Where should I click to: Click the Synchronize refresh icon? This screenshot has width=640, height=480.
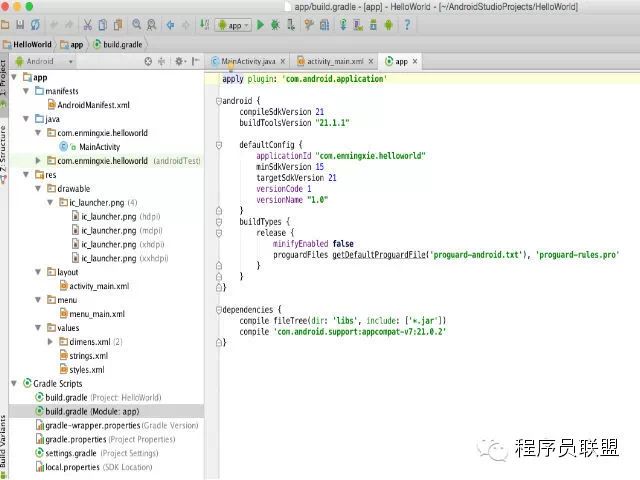click(36, 25)
